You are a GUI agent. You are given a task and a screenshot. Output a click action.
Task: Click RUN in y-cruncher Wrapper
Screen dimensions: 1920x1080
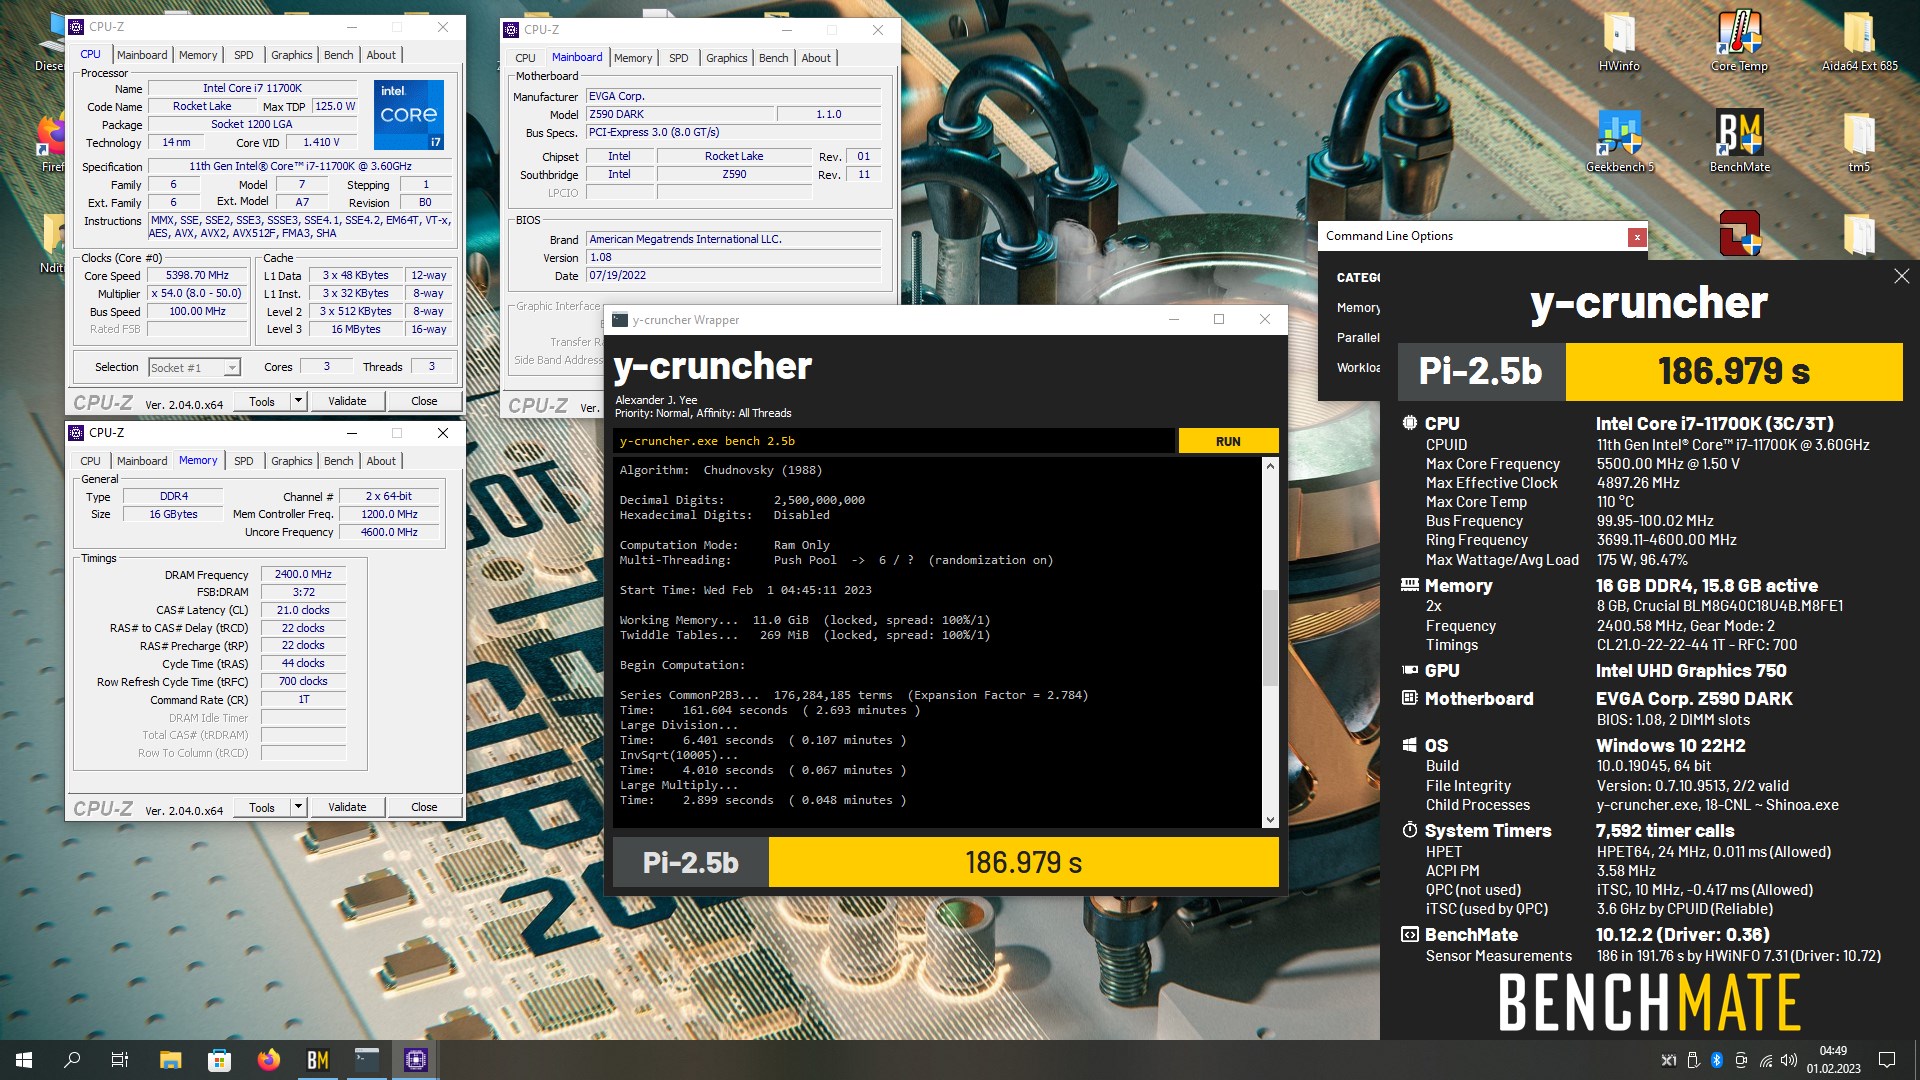pos(1228,441)
